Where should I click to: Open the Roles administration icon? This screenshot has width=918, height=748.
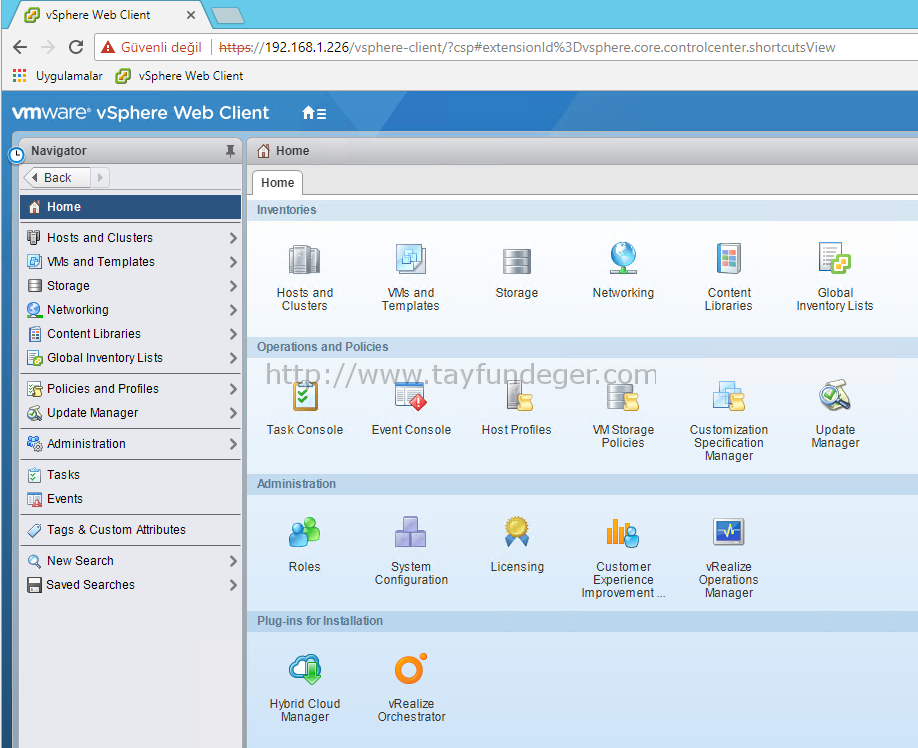[x=304, y=532]
